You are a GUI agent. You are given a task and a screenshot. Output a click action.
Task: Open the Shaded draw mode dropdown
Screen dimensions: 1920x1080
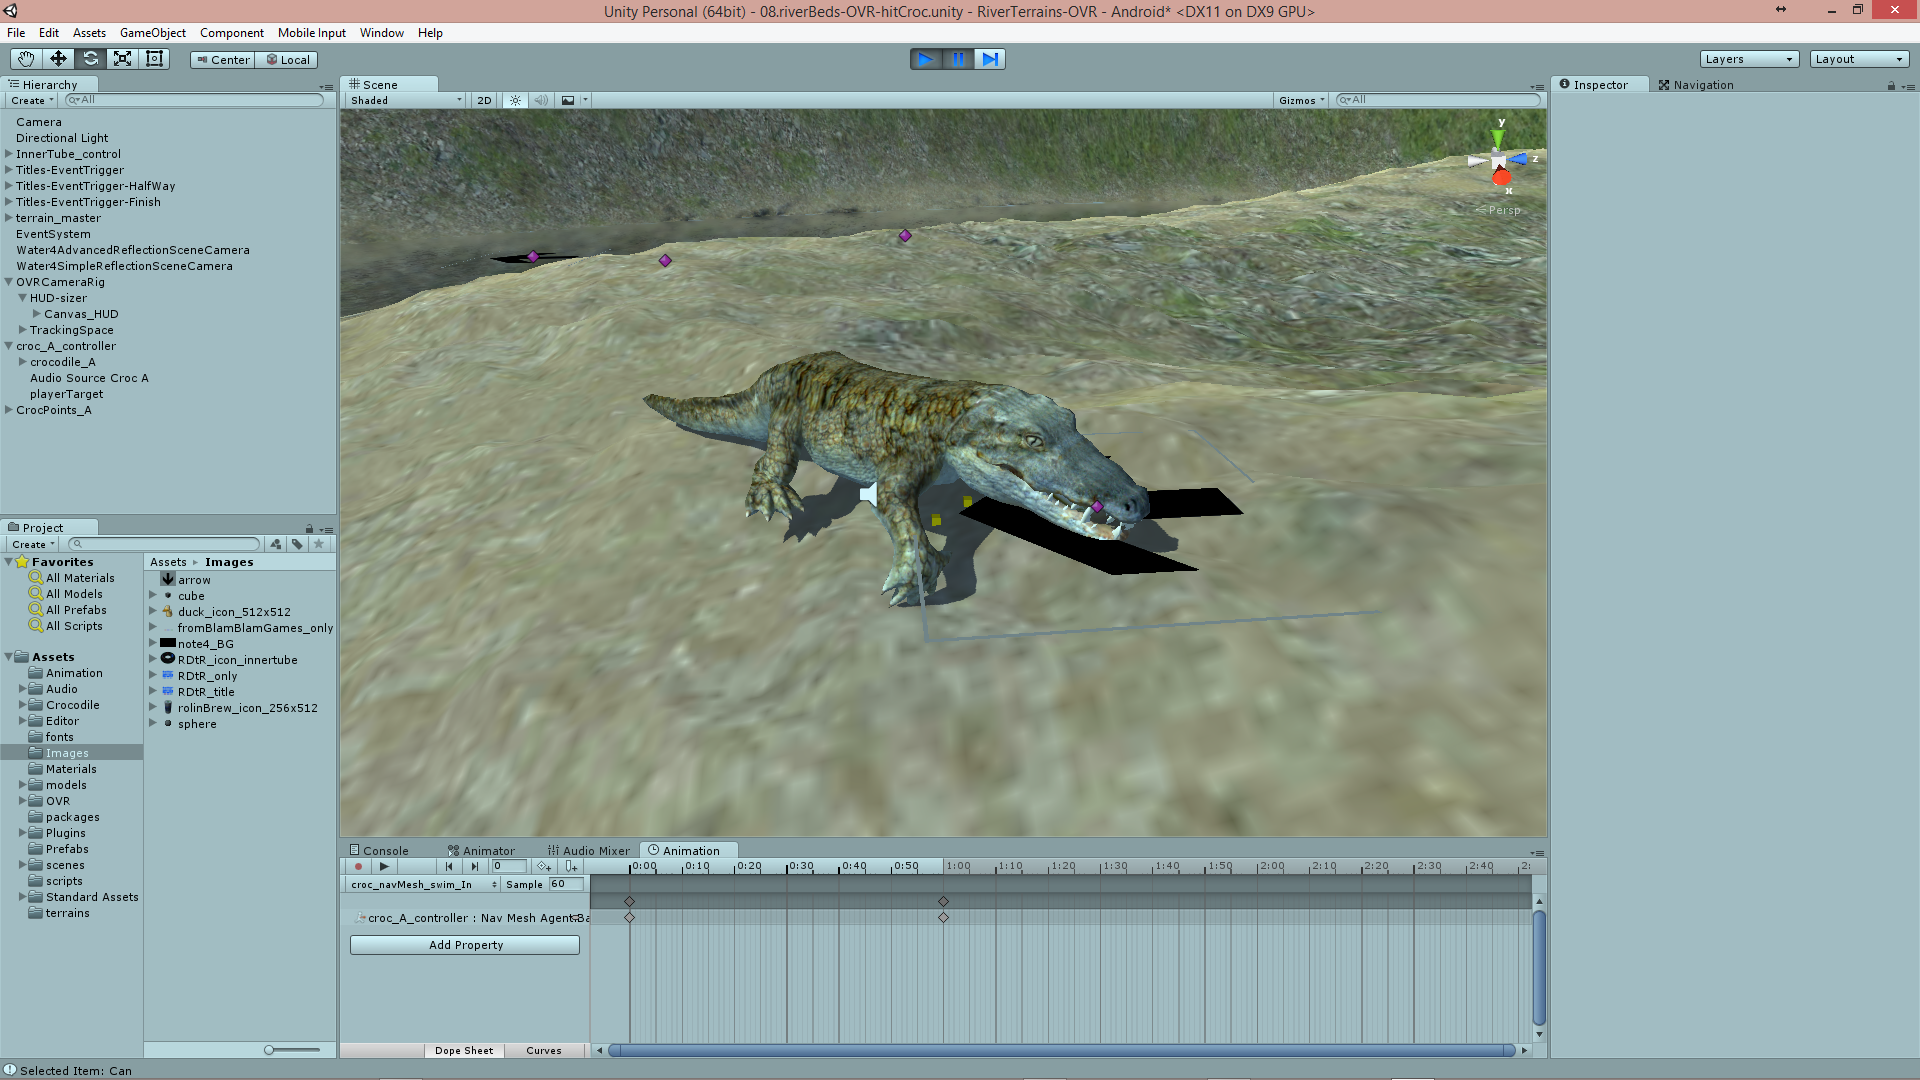click(x=406, y=100)
